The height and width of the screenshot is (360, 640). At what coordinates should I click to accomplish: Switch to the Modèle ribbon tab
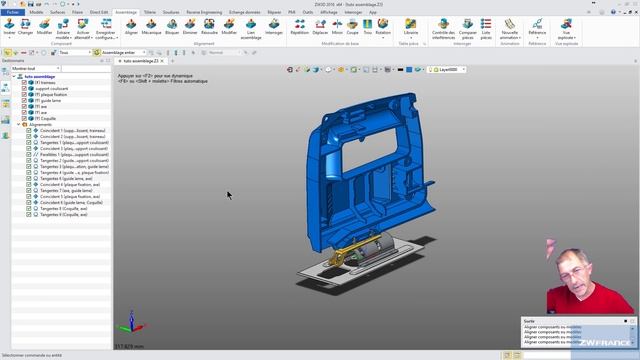click(36, 12)
